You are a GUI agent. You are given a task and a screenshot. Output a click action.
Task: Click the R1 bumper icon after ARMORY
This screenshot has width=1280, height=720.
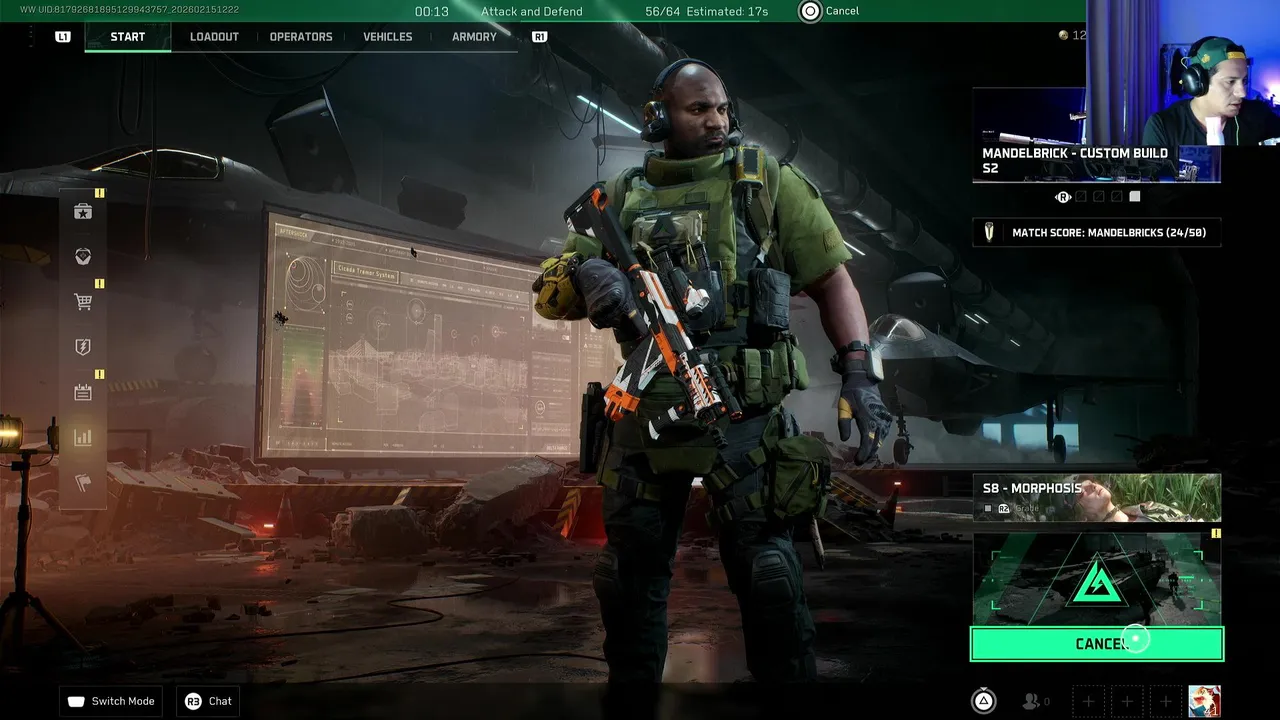[x=540, y=37]
